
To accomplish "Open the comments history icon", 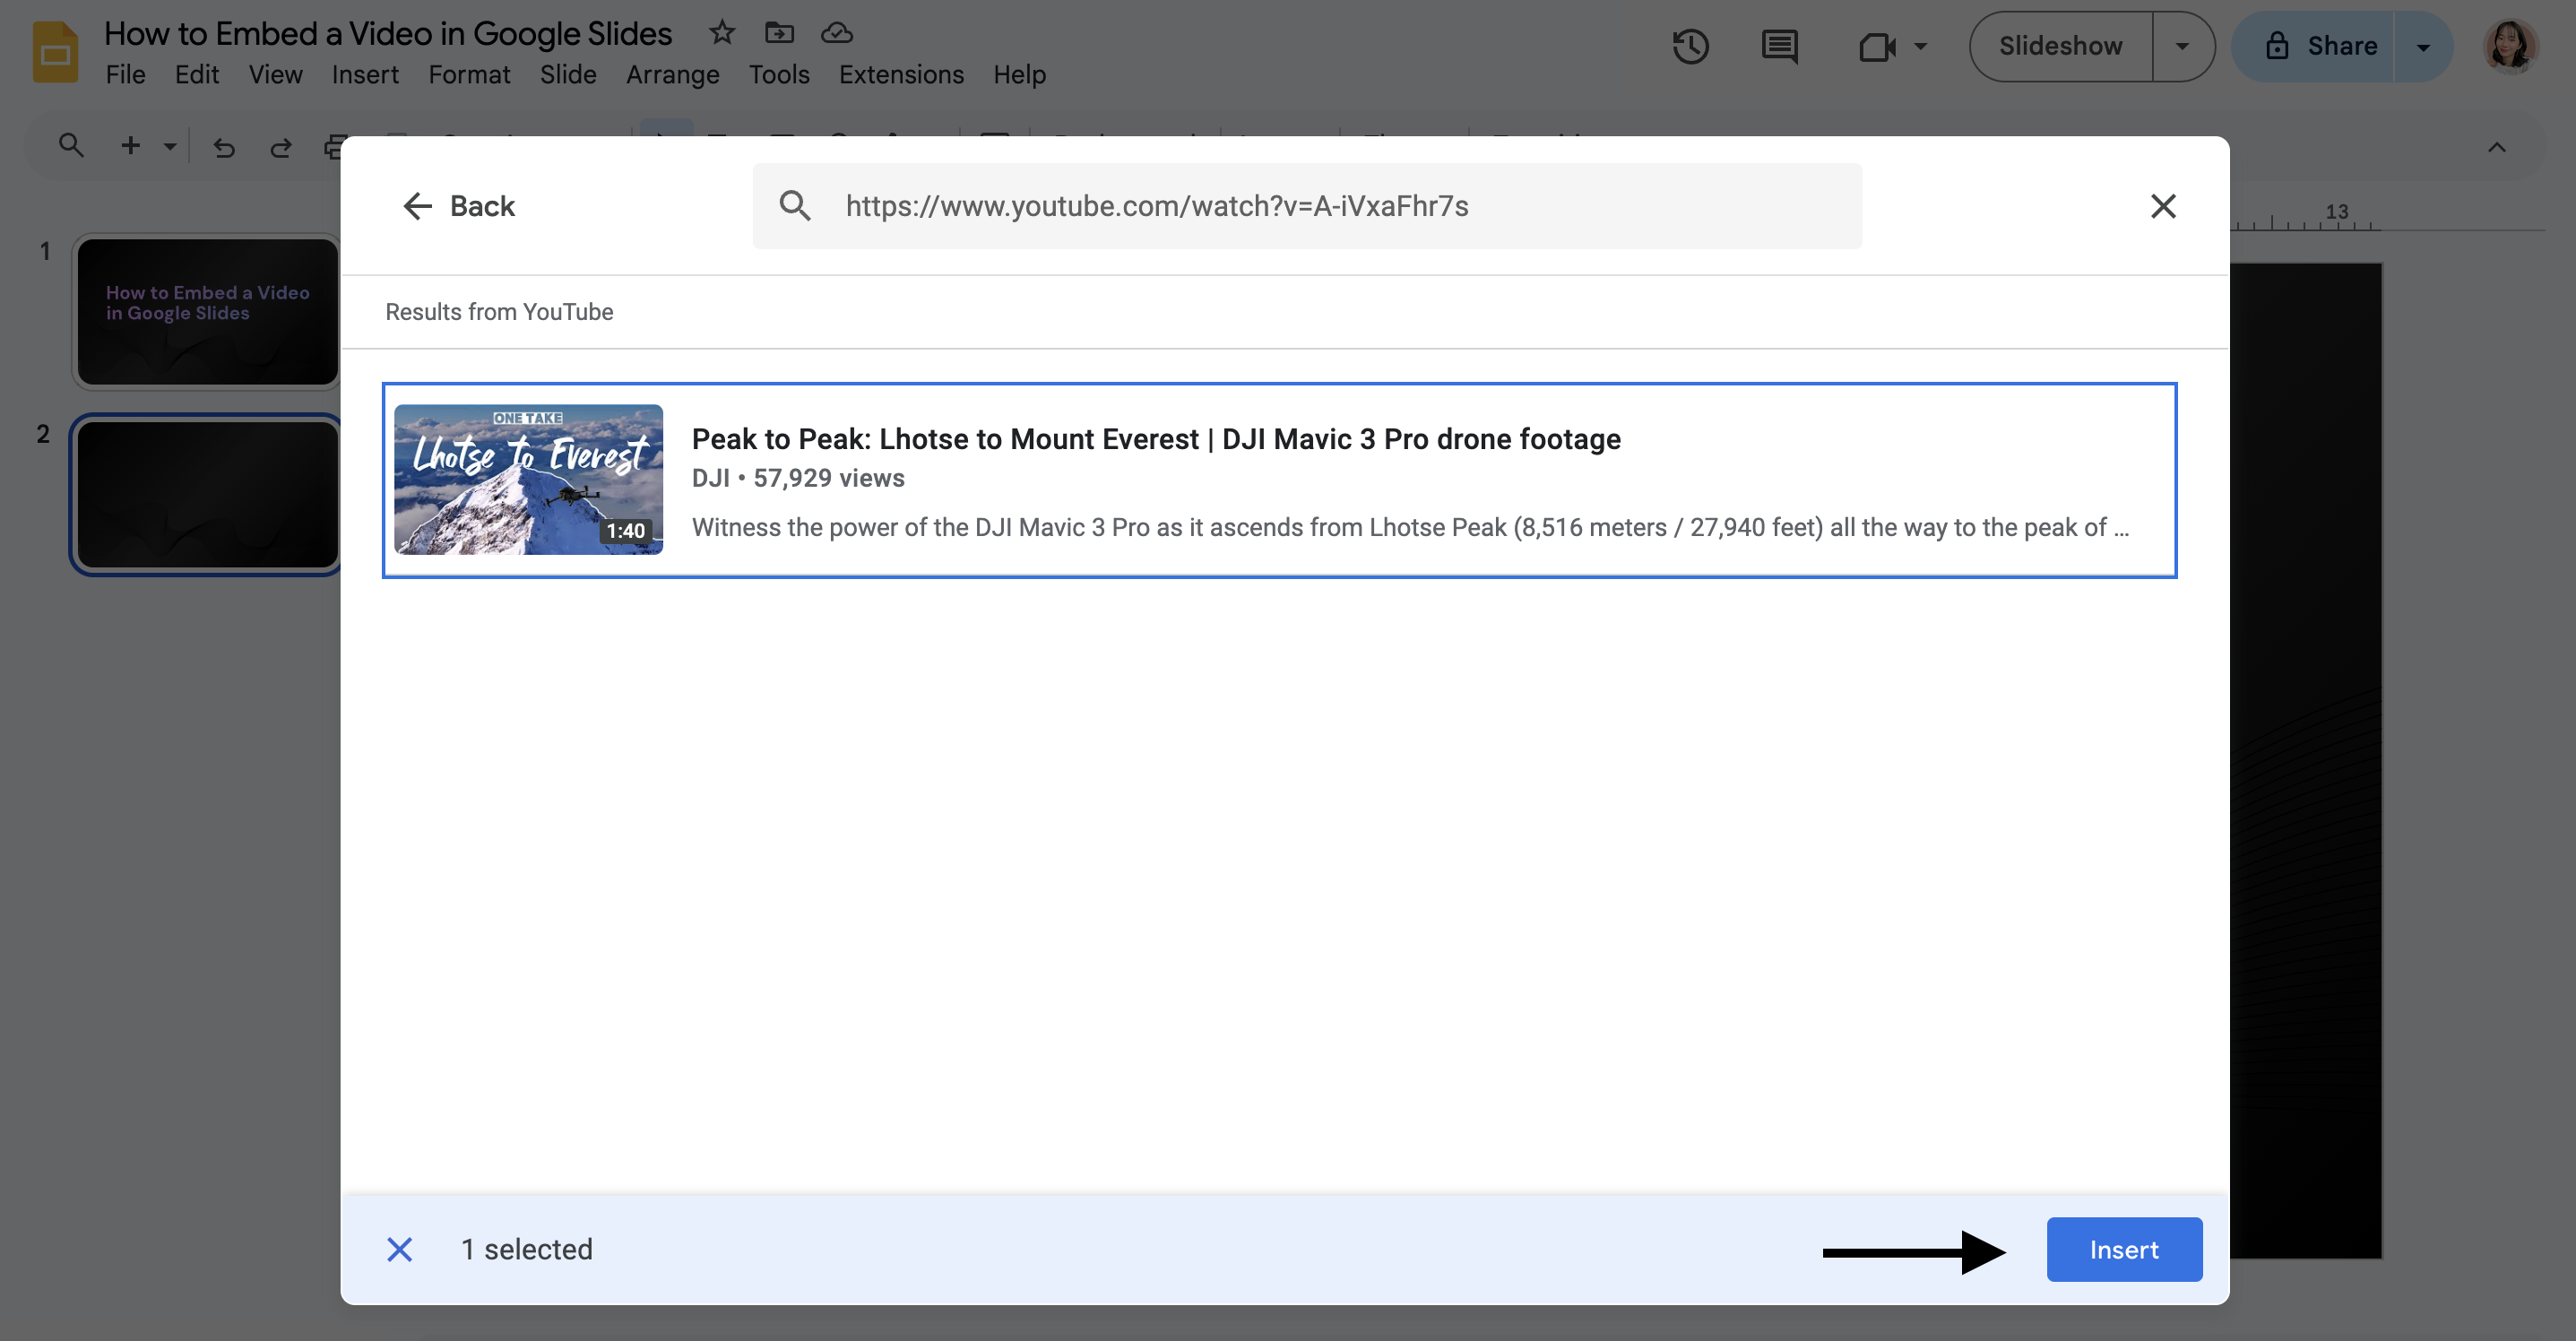I will (1779, 46).
